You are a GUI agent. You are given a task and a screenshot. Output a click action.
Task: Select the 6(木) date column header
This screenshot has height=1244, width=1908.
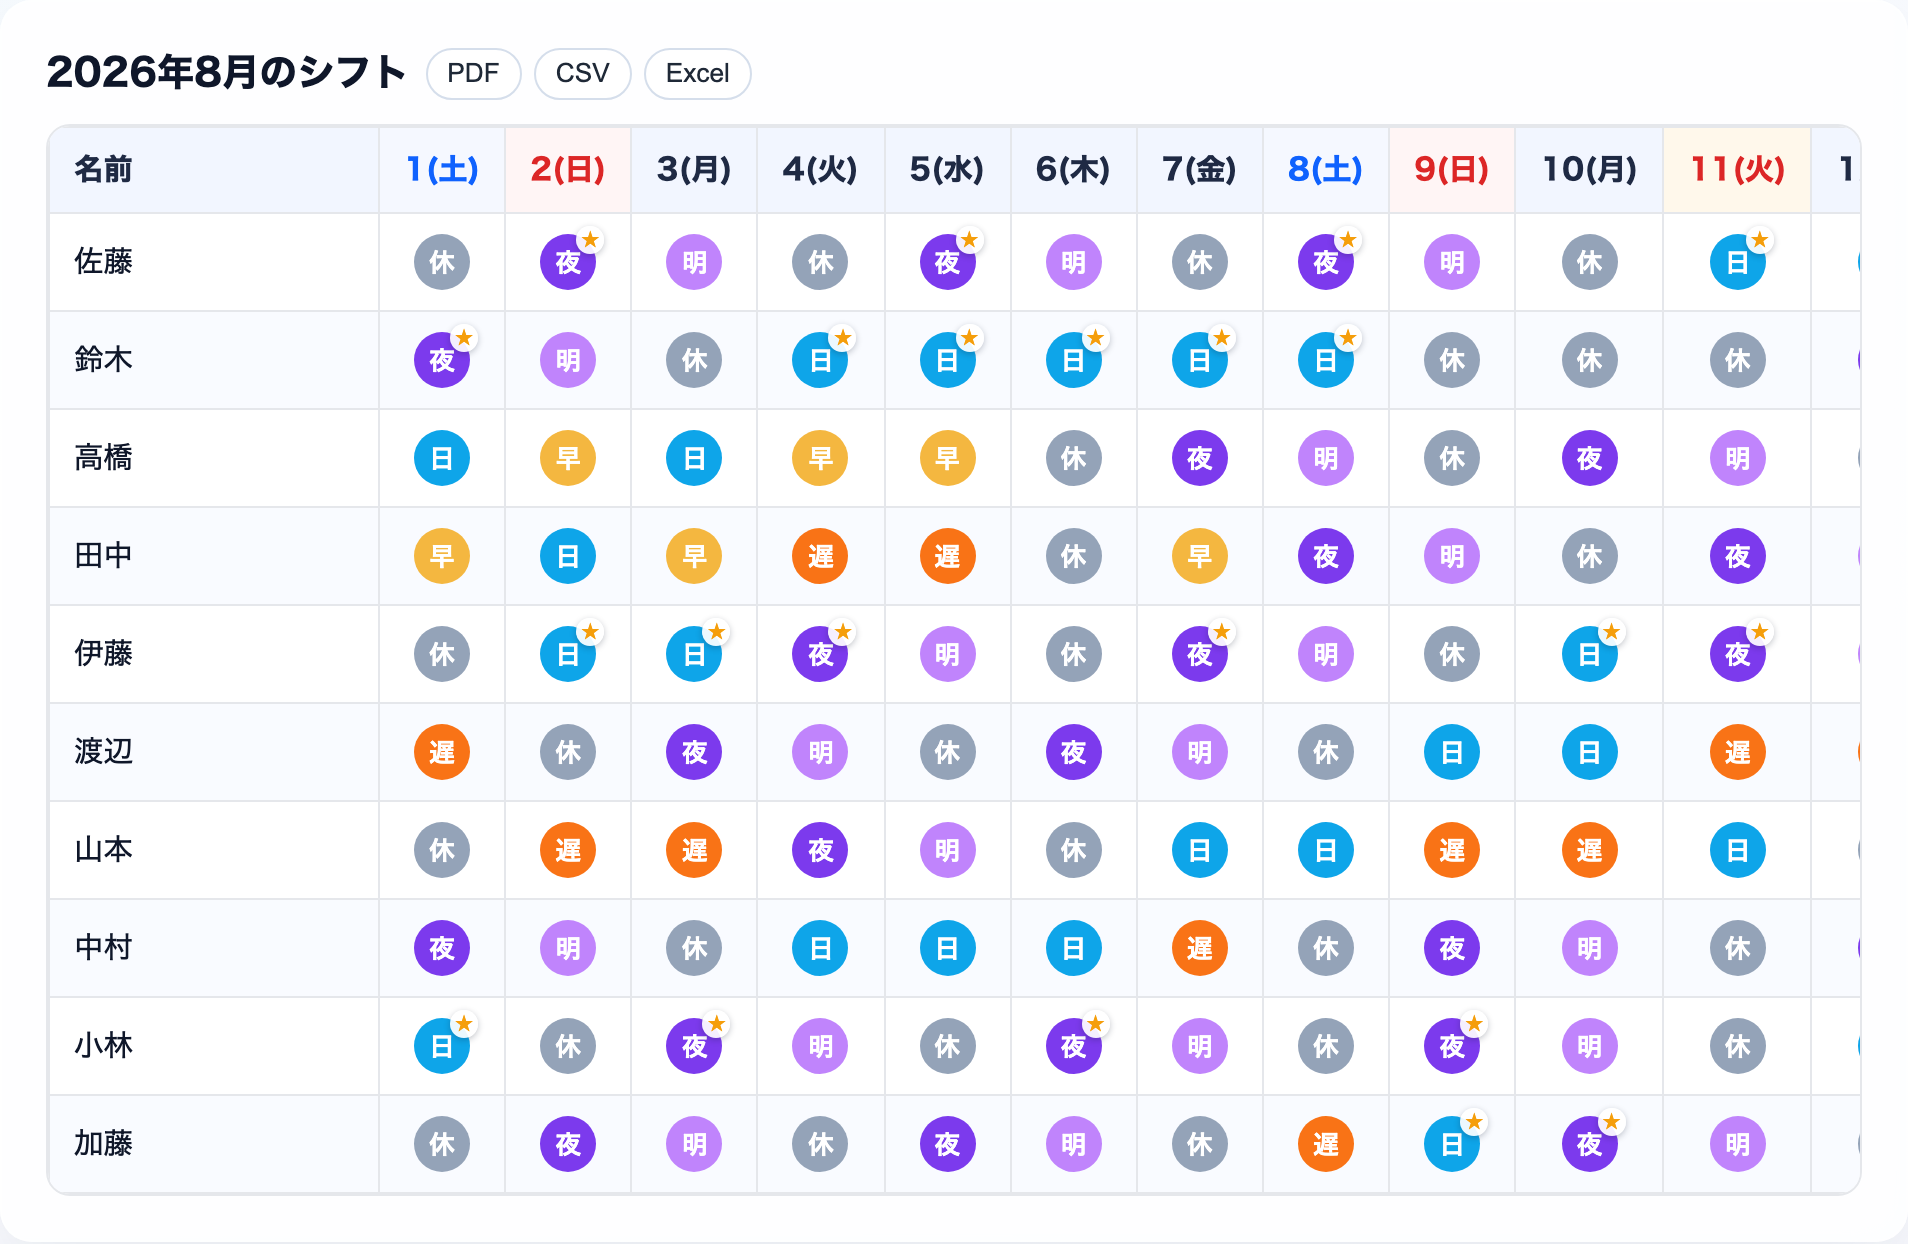1074,170
